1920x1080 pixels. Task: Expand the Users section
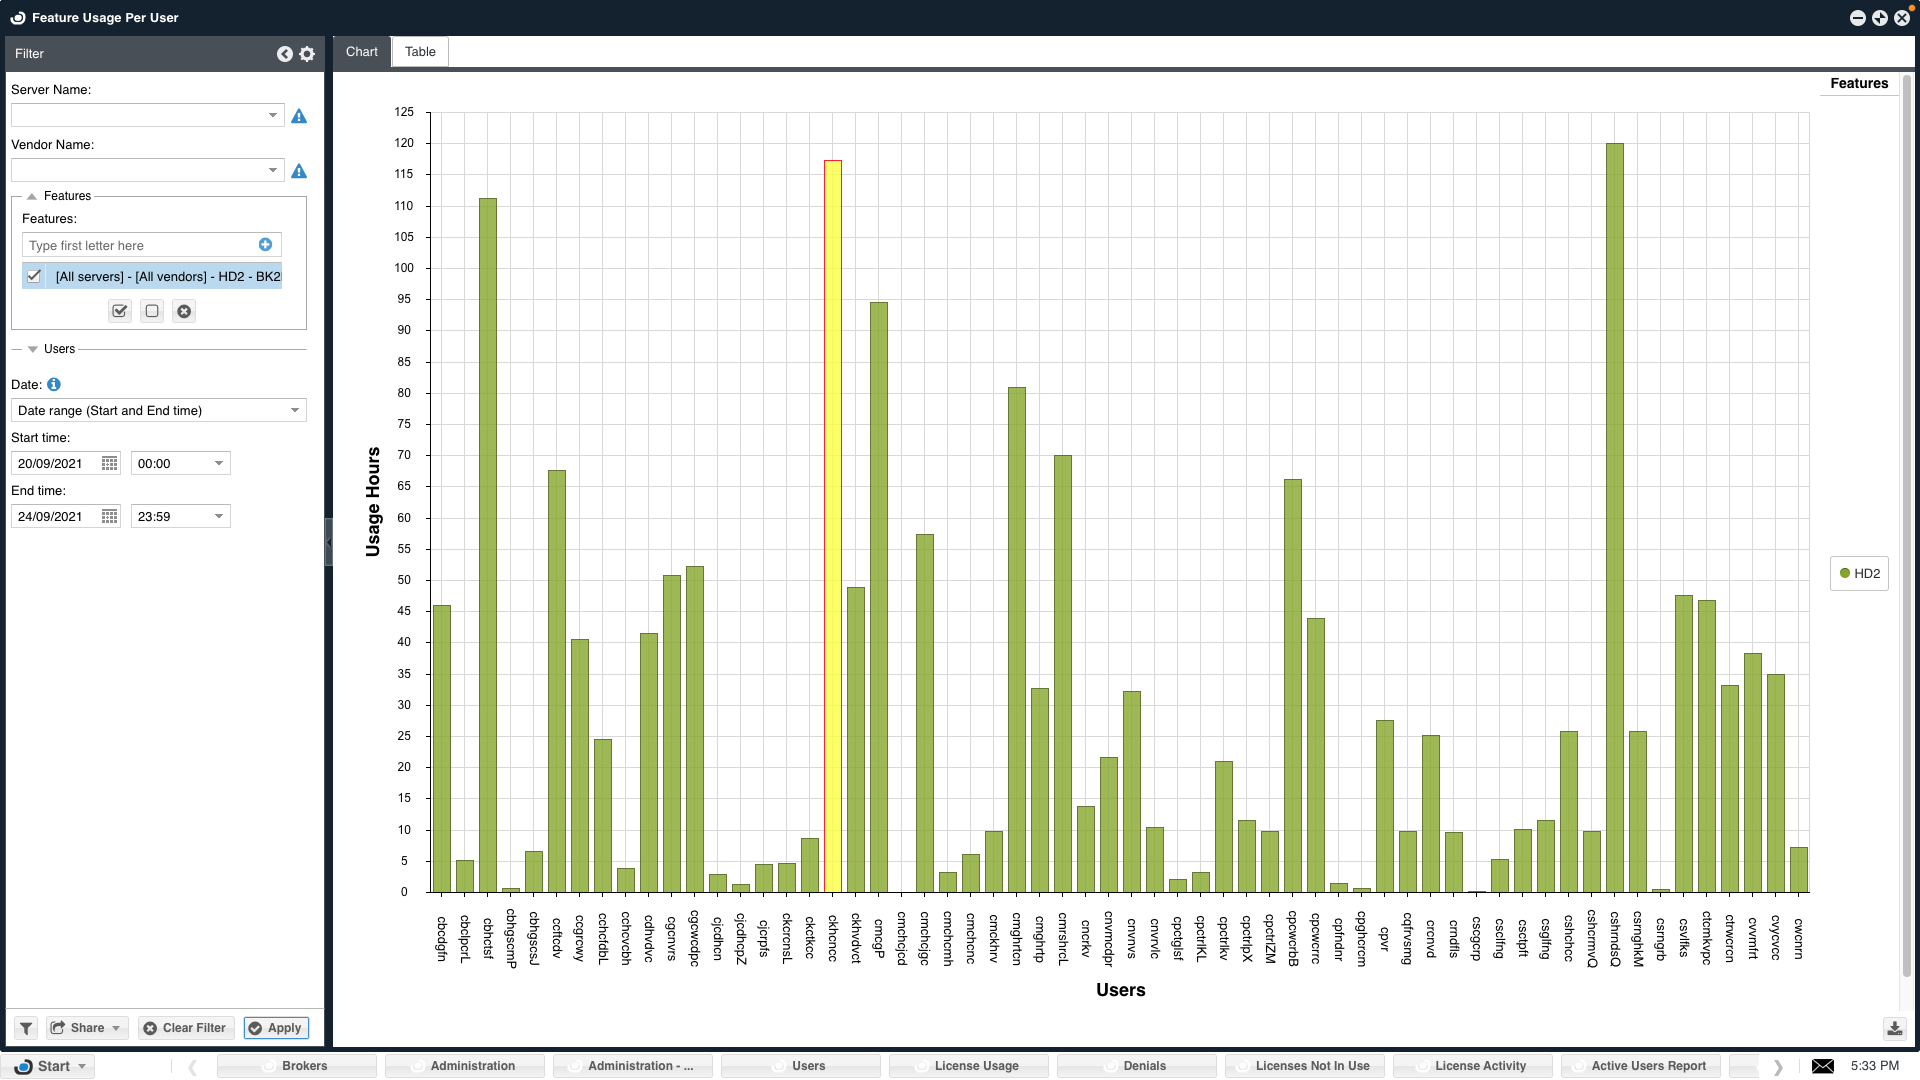(x=33, y=349)
